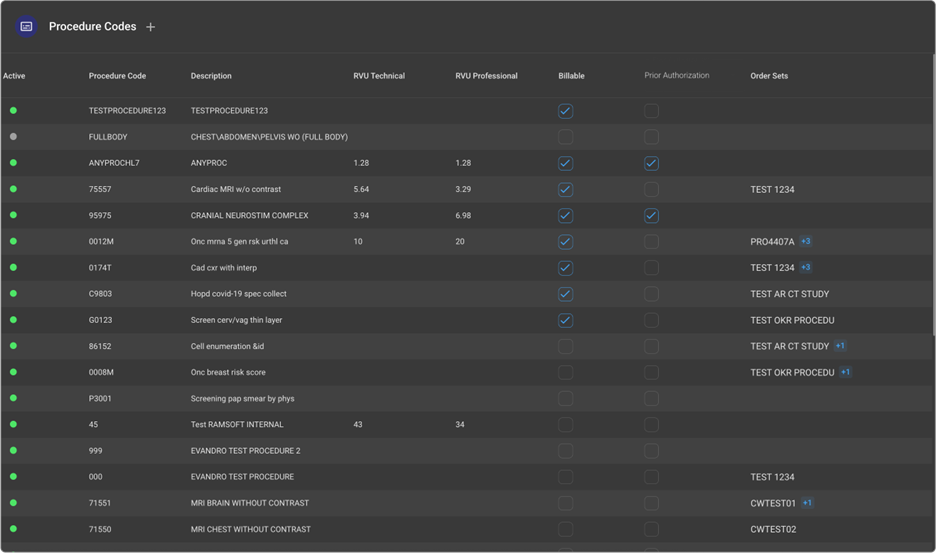Click the green active dot for TESTPROCEDURE123
The height and width of the screenshot is (553, 936).
click(13, 111)
